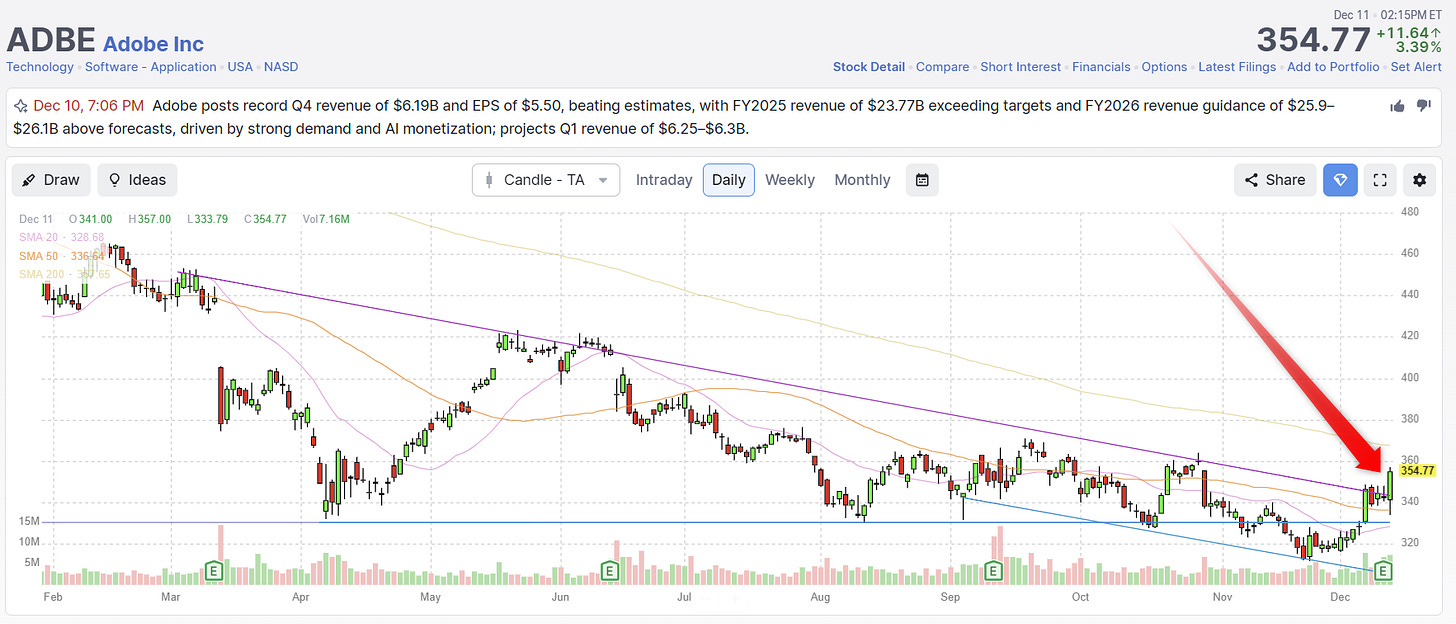Switch to Monthly timeframe
This screenshot has width=1456, height=624.
[x=862, y=180]
